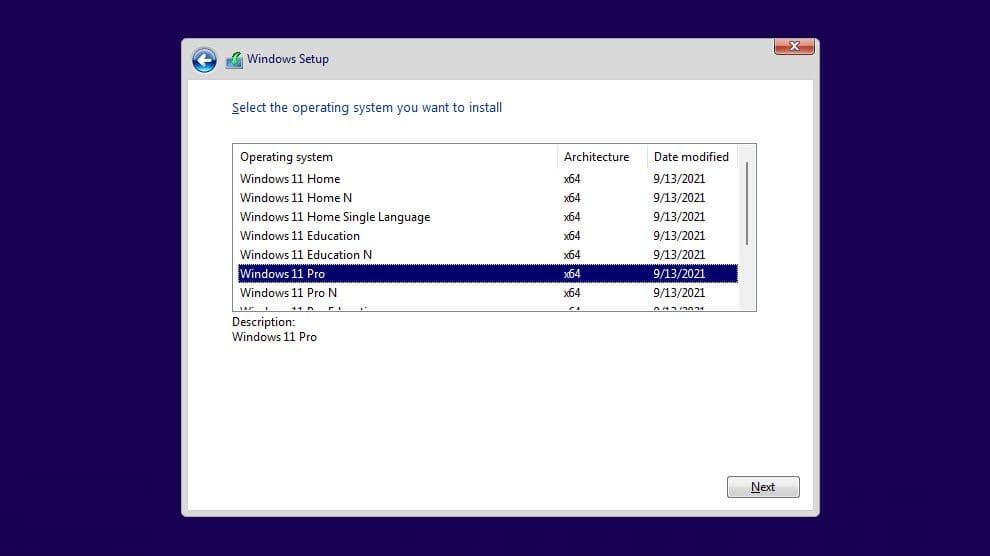Select Windows 11 Home edition
The height and width of the screenshot is (556, 990).
pyautogui.click(x=290, y=179)
